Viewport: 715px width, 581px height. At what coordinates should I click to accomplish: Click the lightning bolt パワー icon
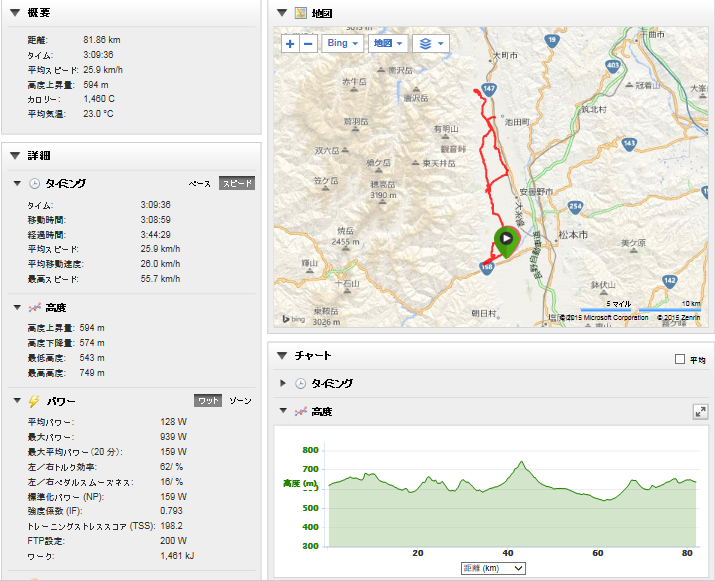point(34,401)
